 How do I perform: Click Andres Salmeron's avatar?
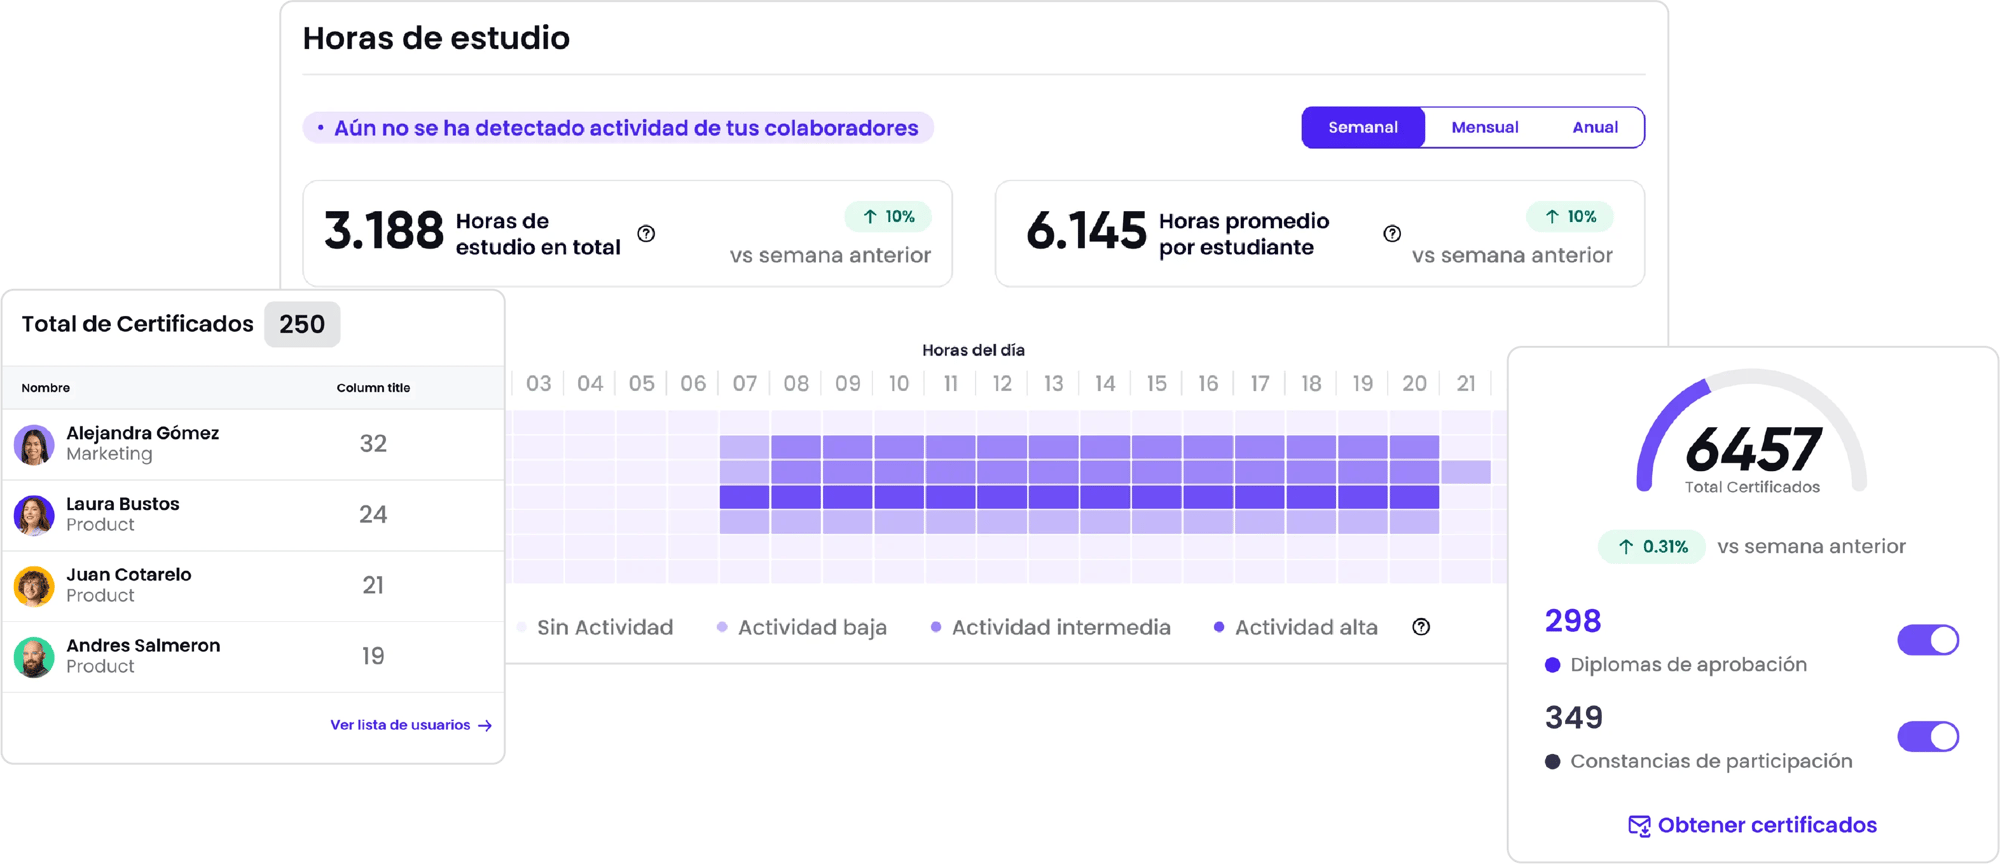(34, 657)
